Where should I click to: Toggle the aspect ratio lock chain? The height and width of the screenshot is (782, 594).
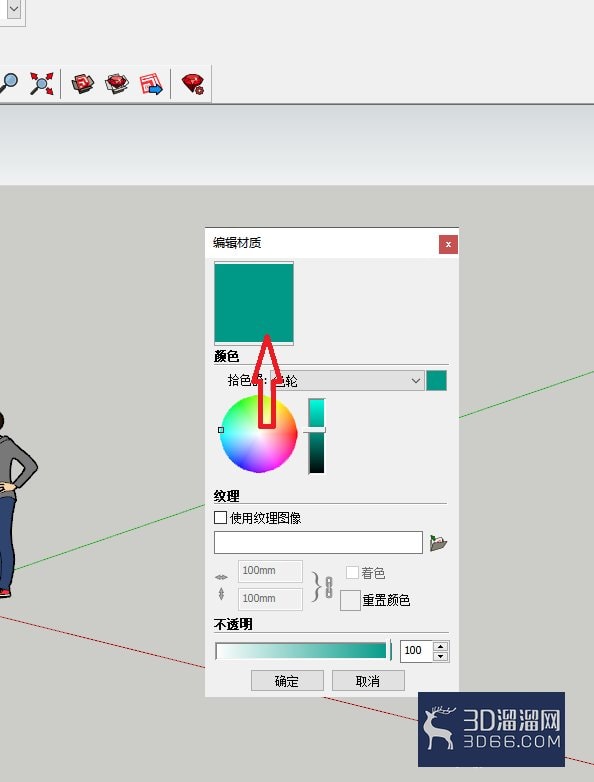tap(329, 587)
